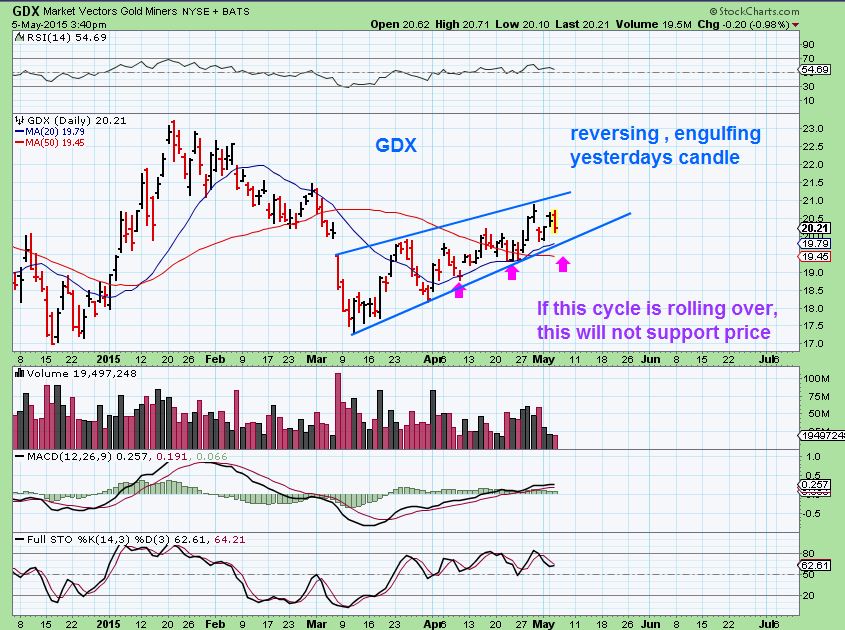The image size is (845, 630).
Task: Click the GDX ticker symbol in header
Action: (x=25, y=11)
